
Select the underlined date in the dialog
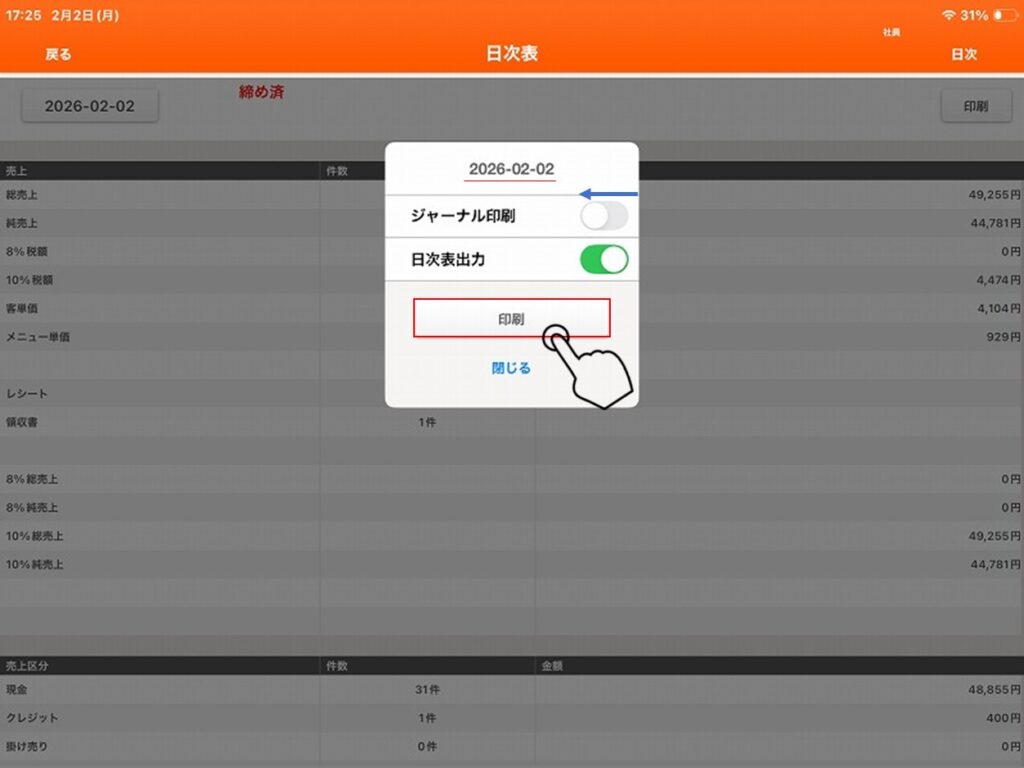(511, 169)
